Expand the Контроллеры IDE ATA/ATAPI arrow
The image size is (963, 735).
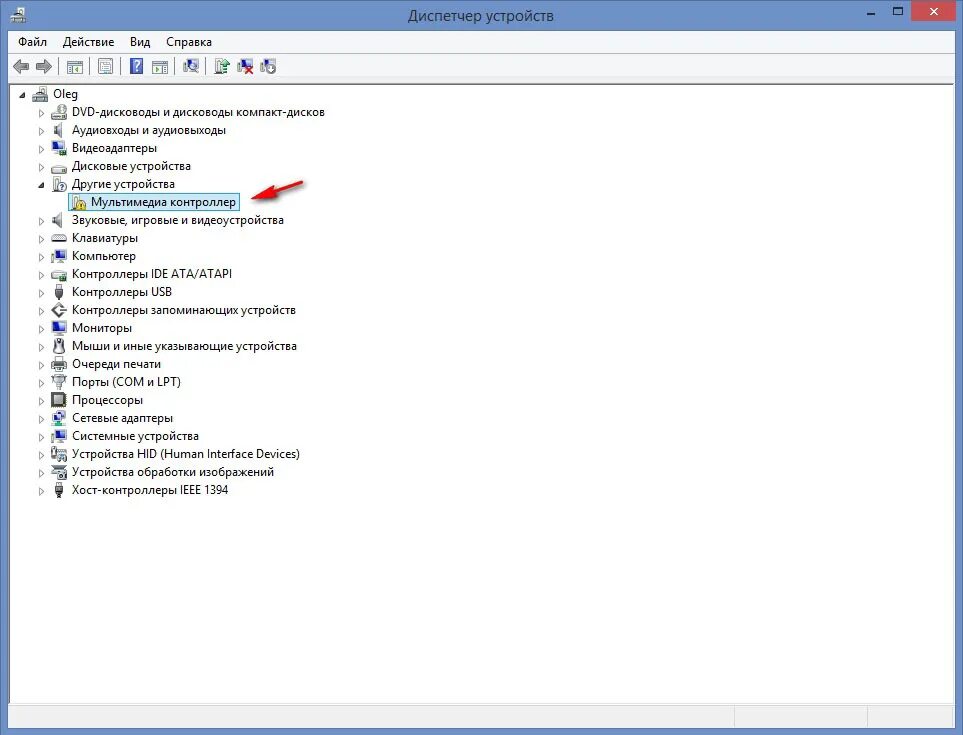coord(41,274)
